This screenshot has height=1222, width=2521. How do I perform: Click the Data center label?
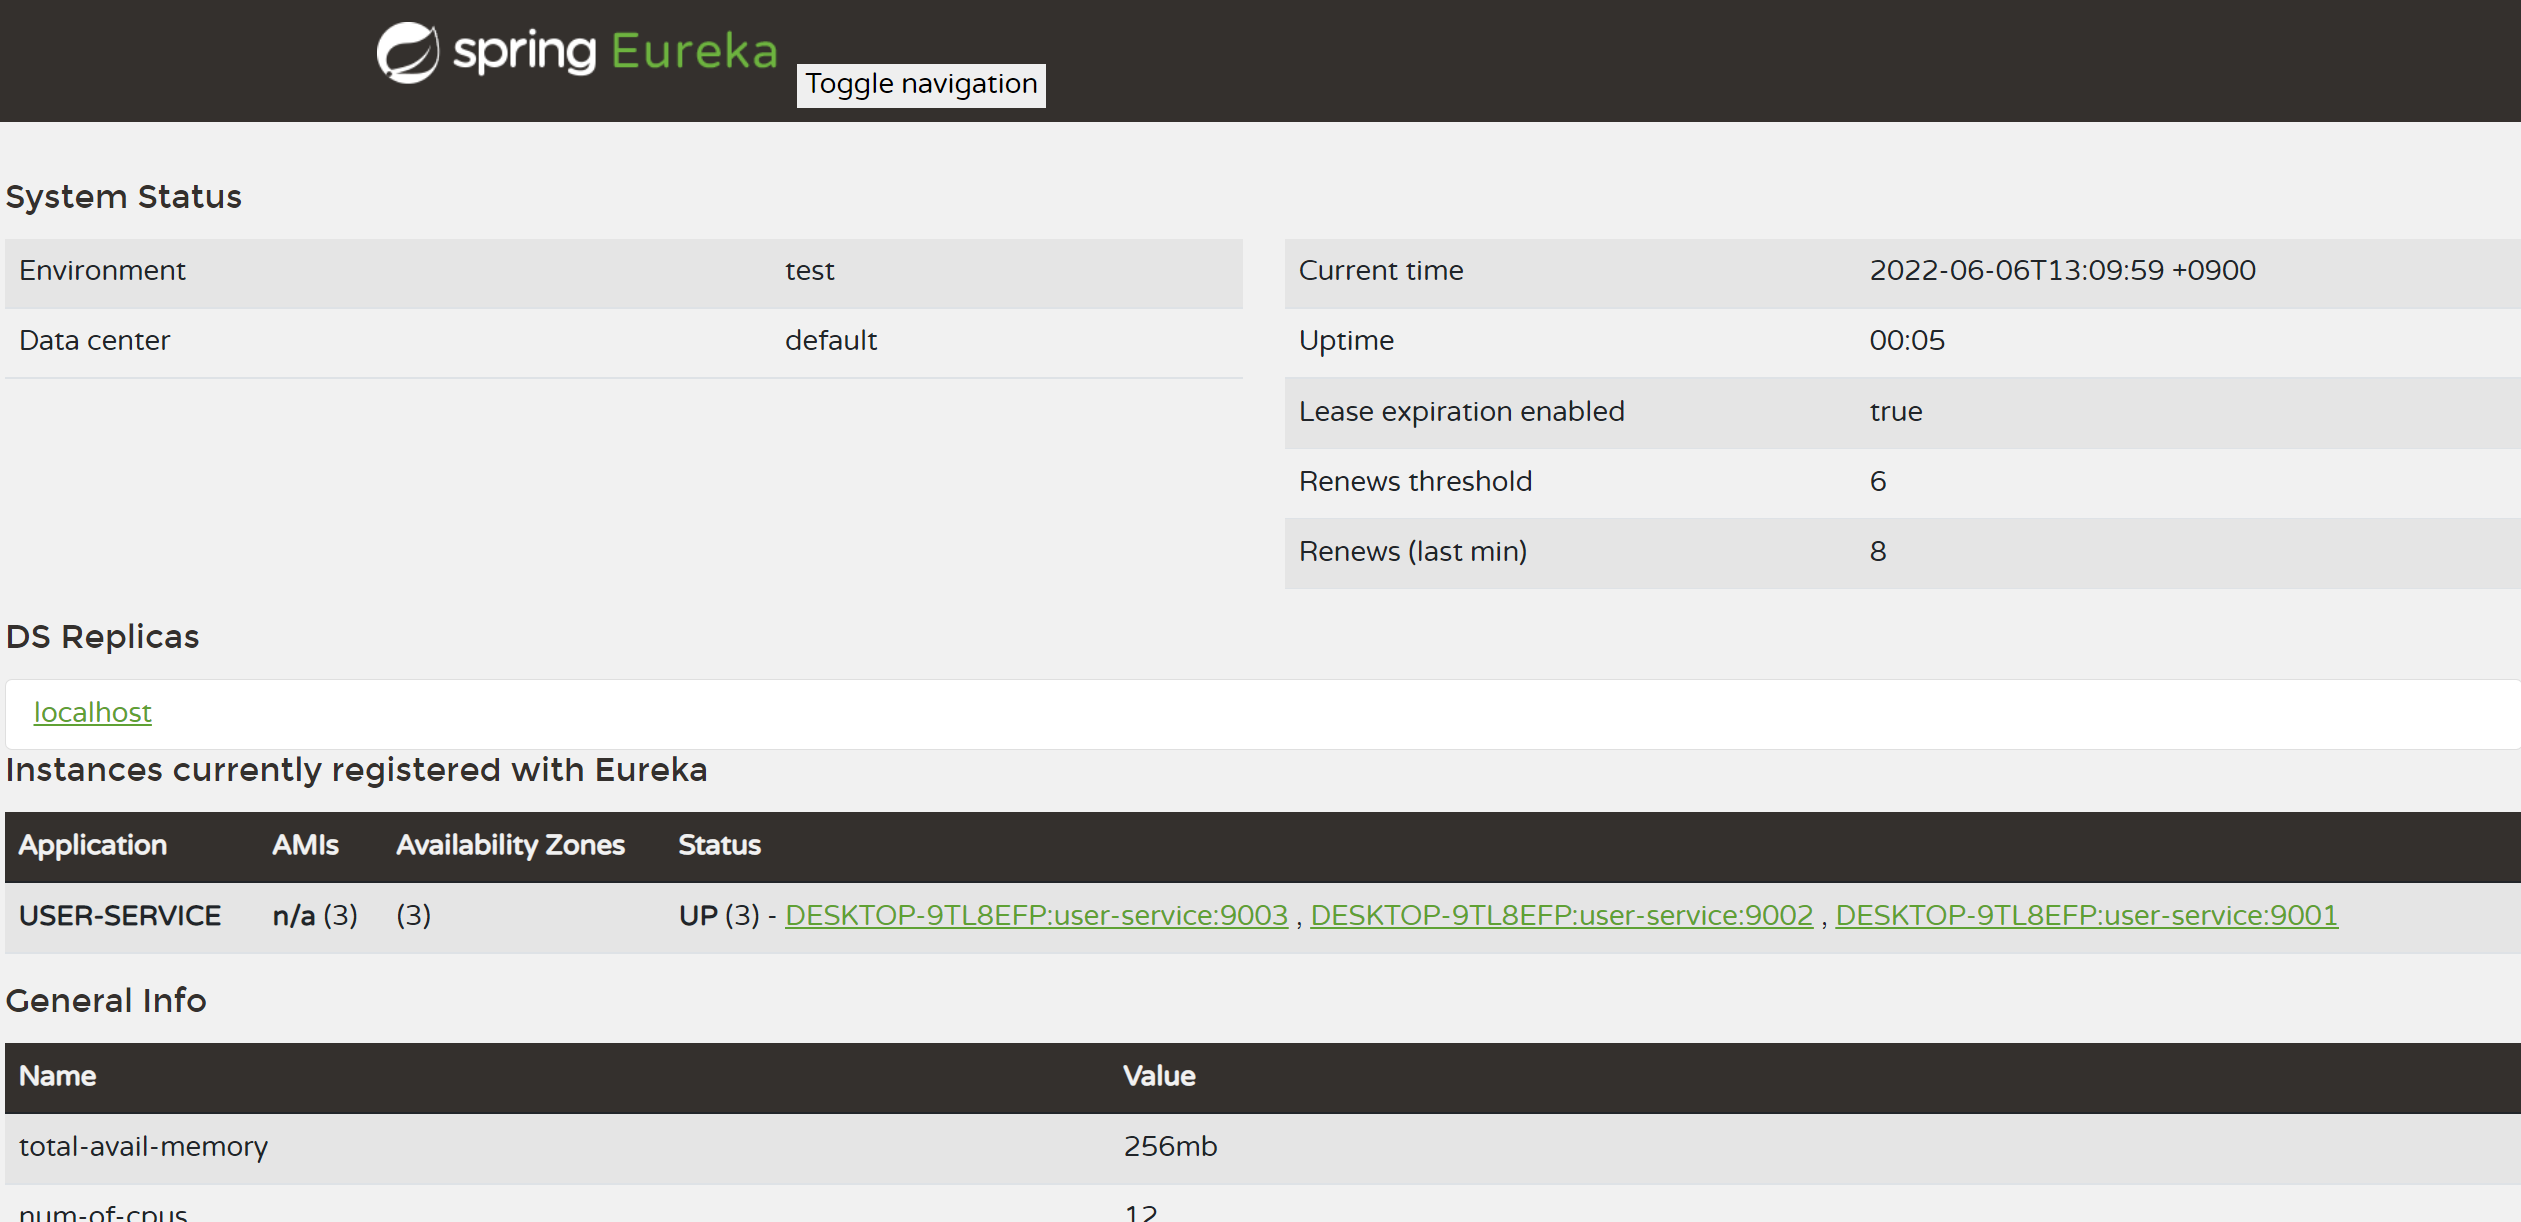[94, 341]
